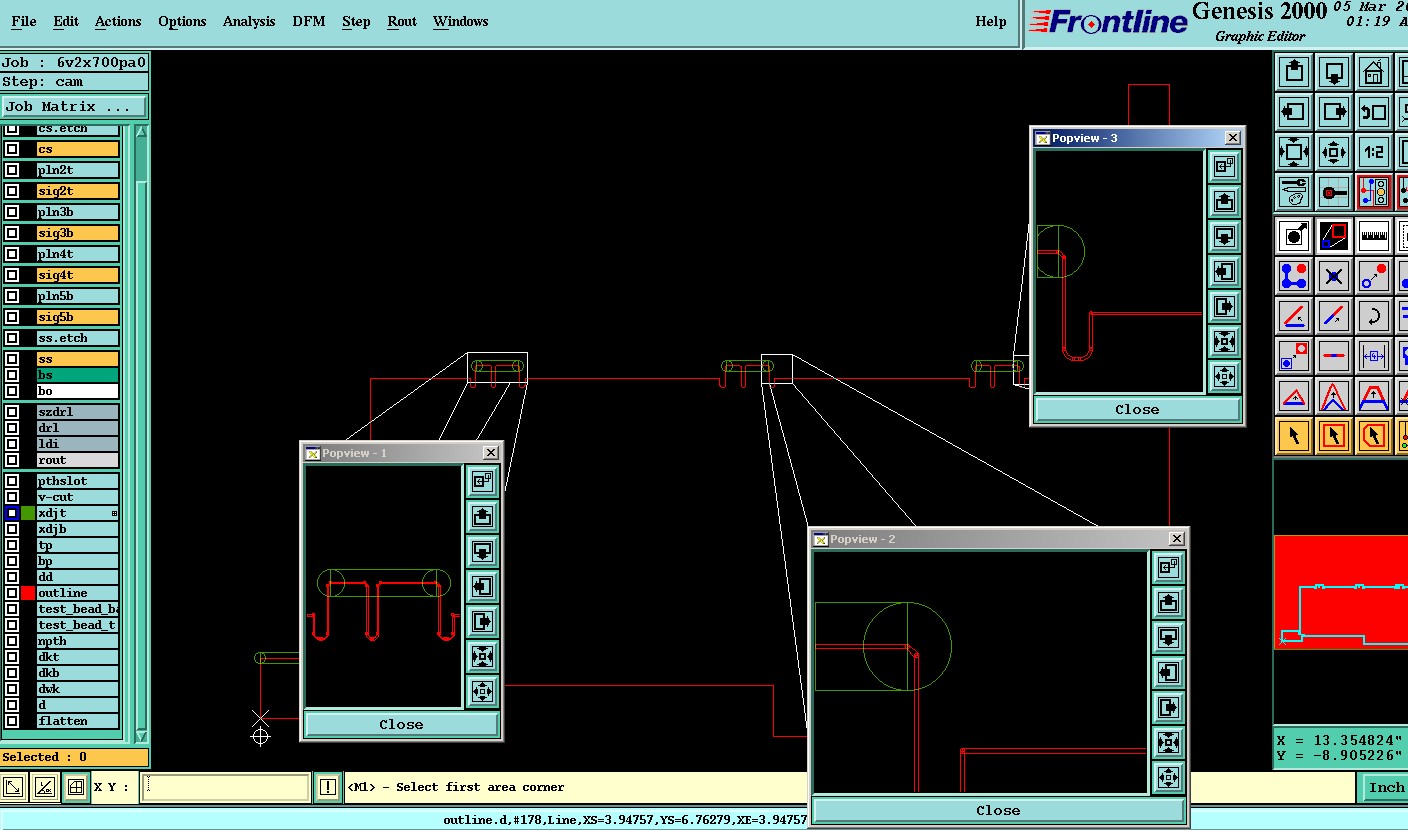Open the DFM menu
1408x830 pixels.
[x=309, y=21]
